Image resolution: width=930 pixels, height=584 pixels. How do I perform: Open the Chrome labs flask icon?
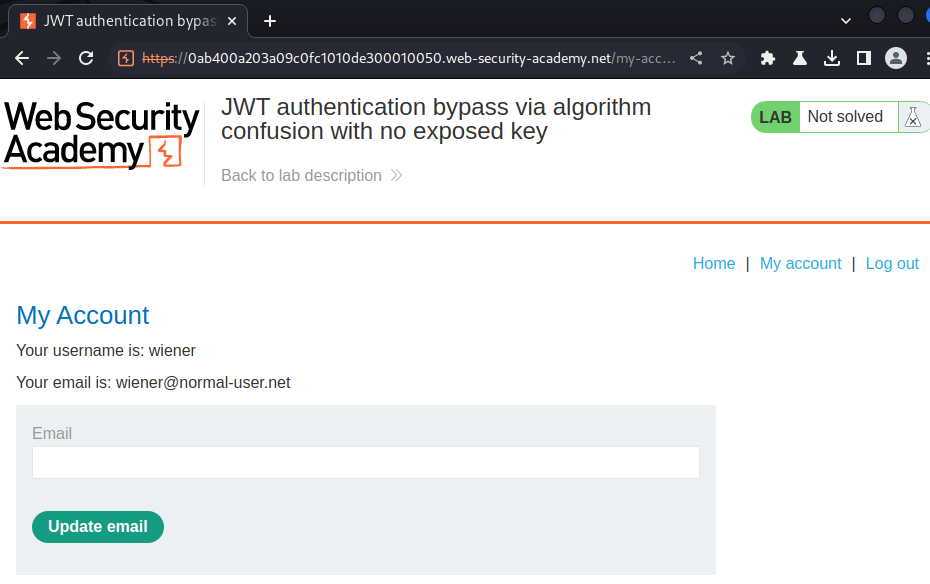coord(800,58)
